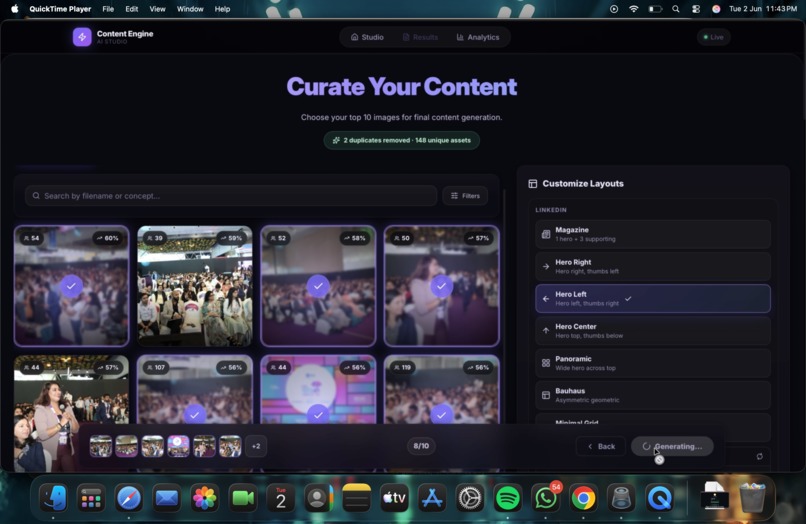Open Apple TV from the Dock
The height and width of the screenshot is (524, 806).
click(x=394, y=498)
